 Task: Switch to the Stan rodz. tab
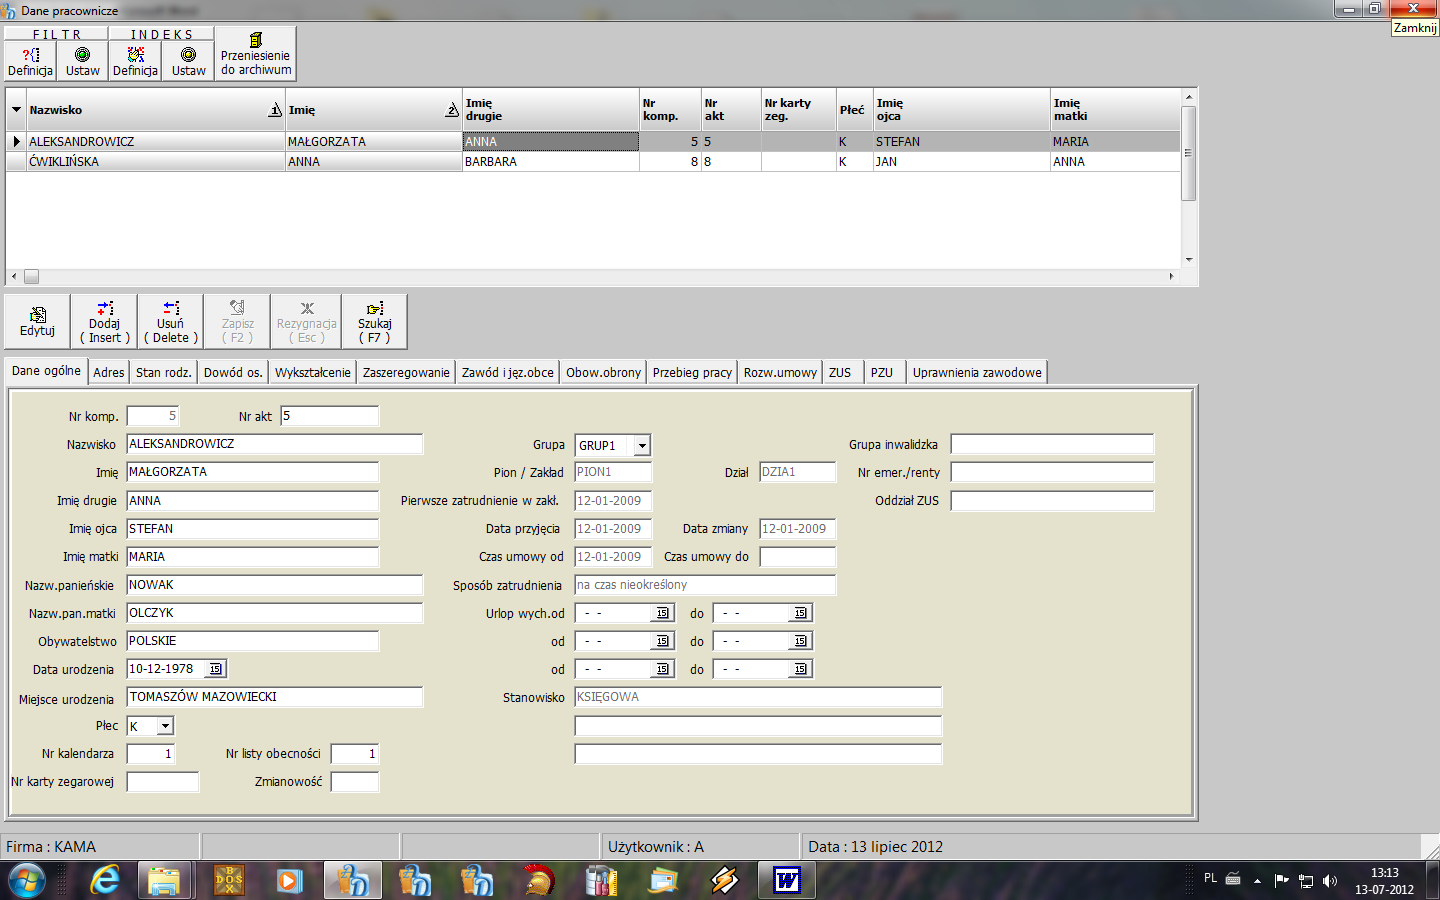coord(163,372)
